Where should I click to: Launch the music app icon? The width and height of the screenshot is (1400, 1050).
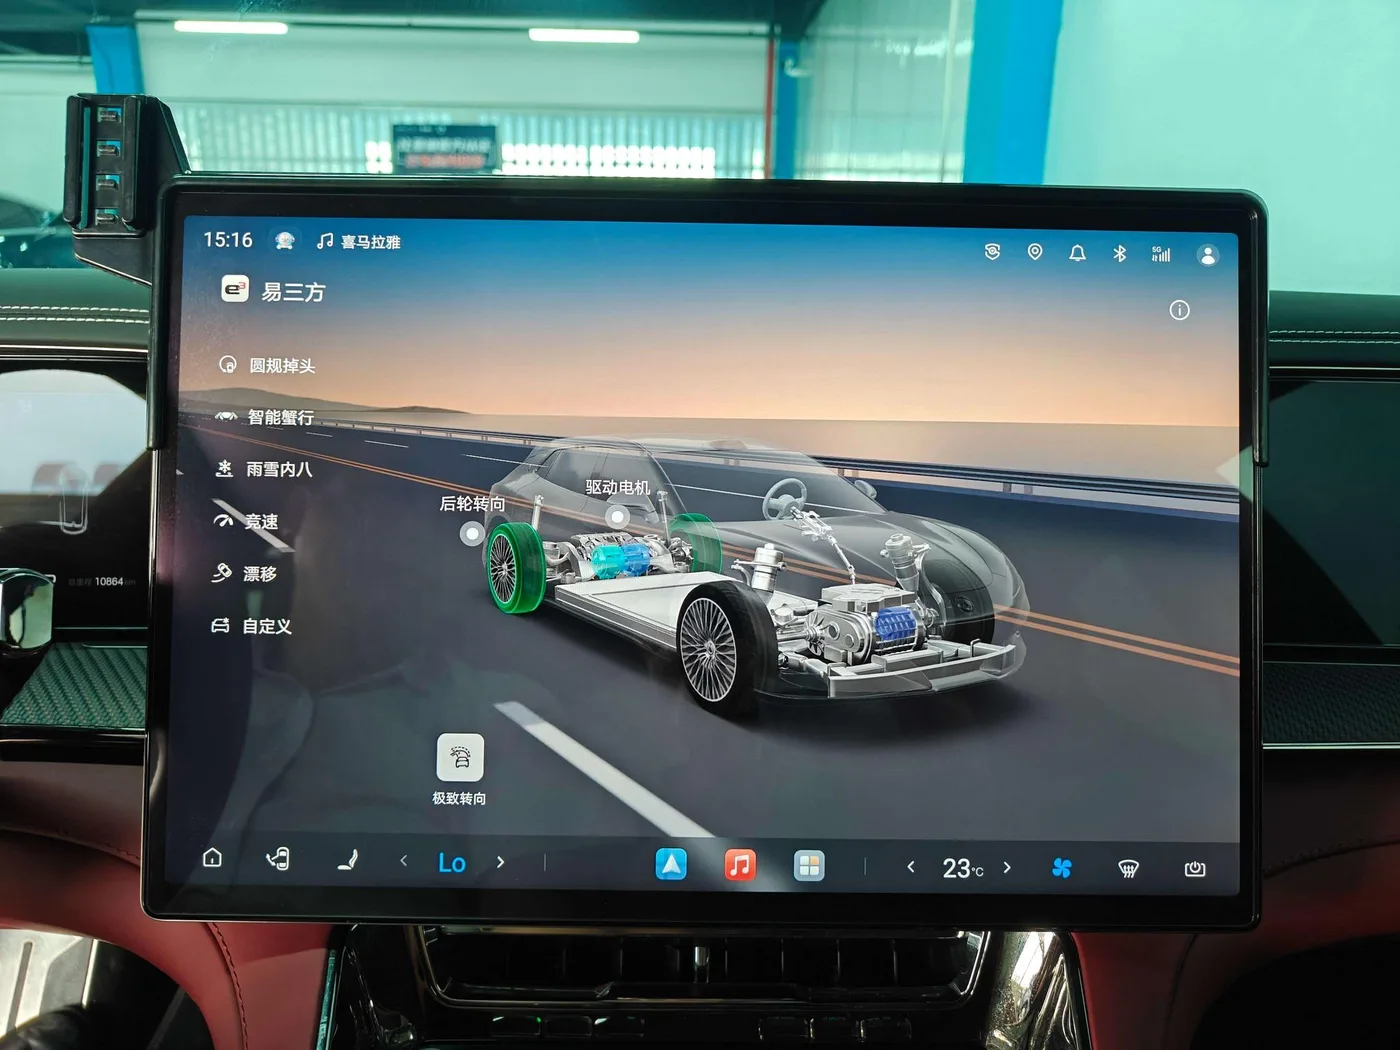point(740,865)
